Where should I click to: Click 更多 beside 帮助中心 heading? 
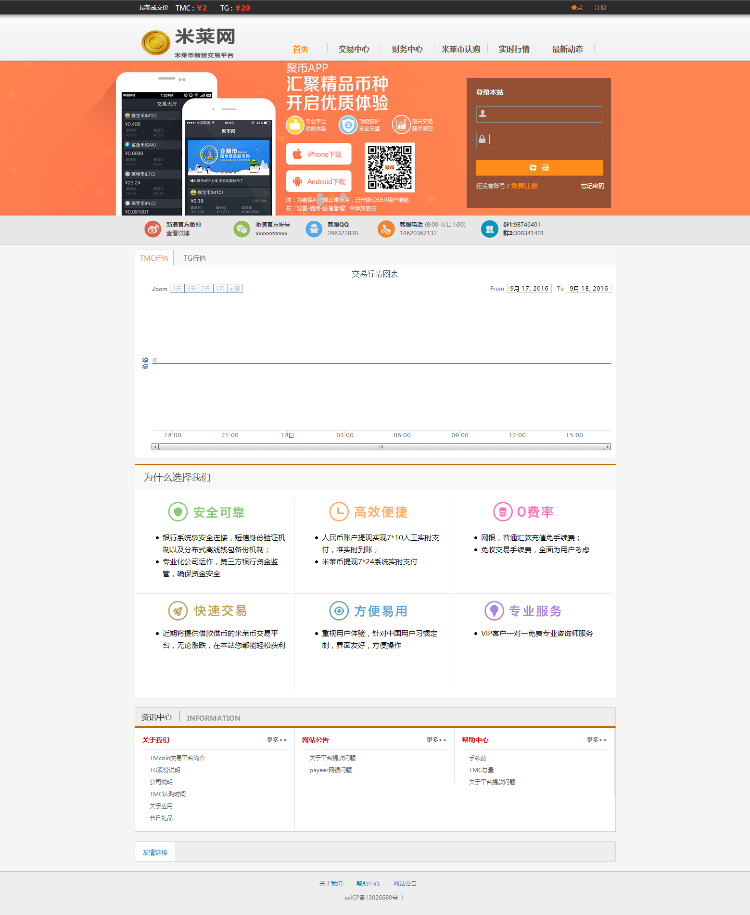[x=596, y=739]
